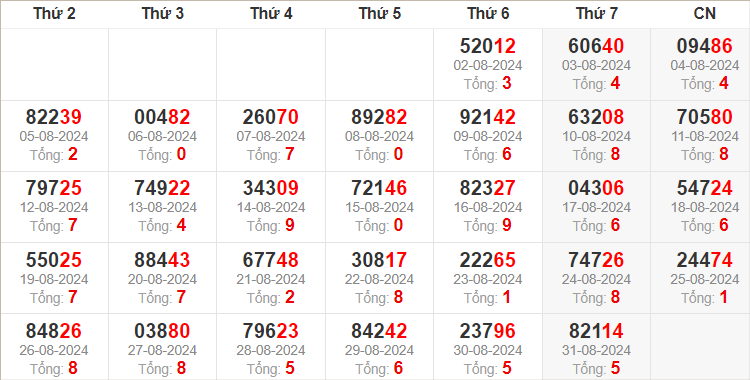
Task: Click result number 79725
Action: 54,188
